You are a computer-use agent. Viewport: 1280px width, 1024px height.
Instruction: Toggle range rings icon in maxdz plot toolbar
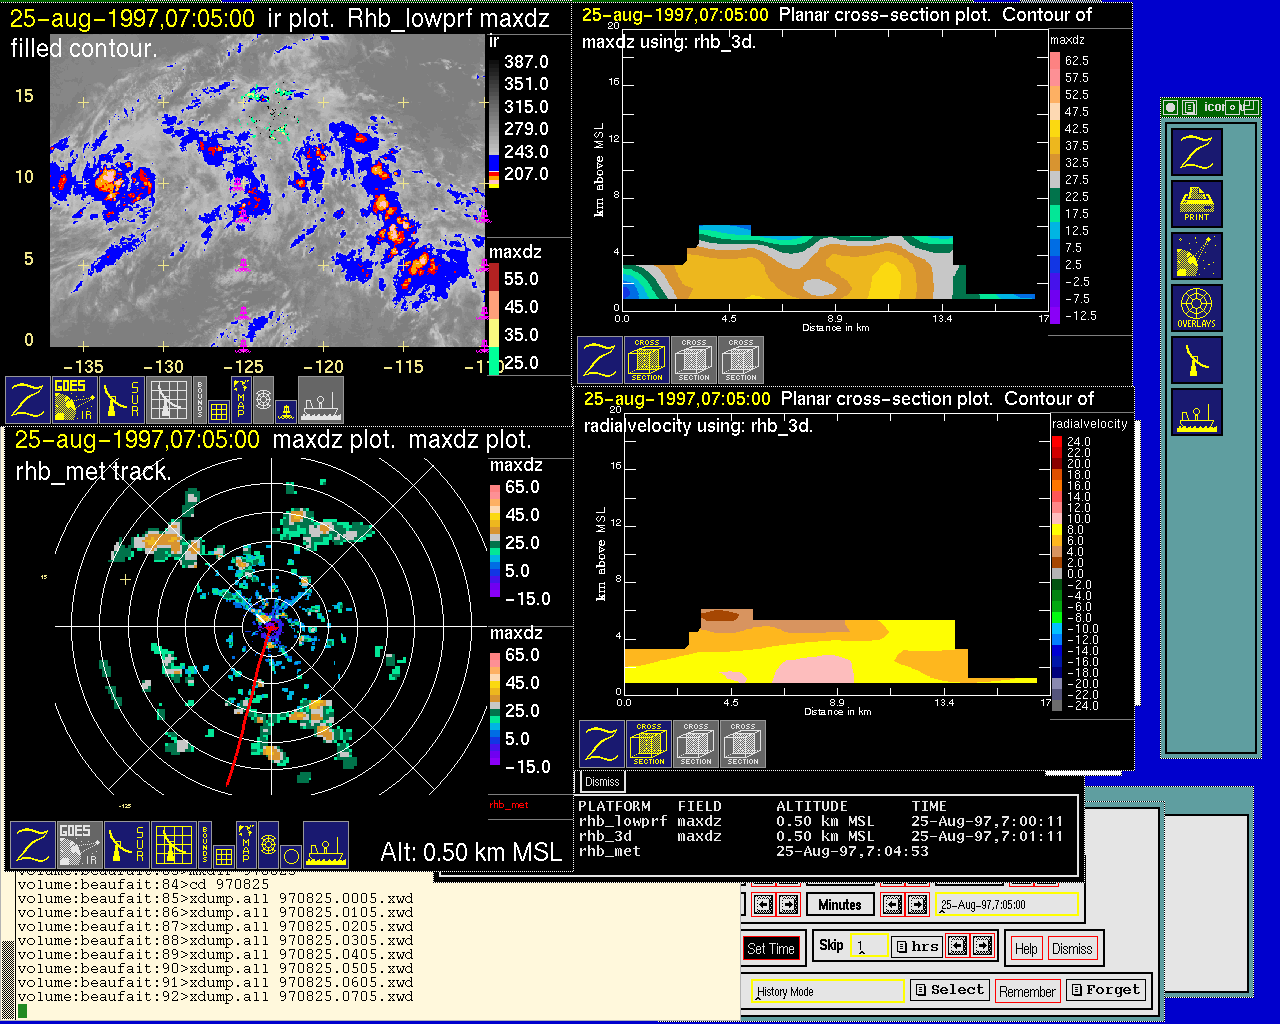[x=268, y=845]
